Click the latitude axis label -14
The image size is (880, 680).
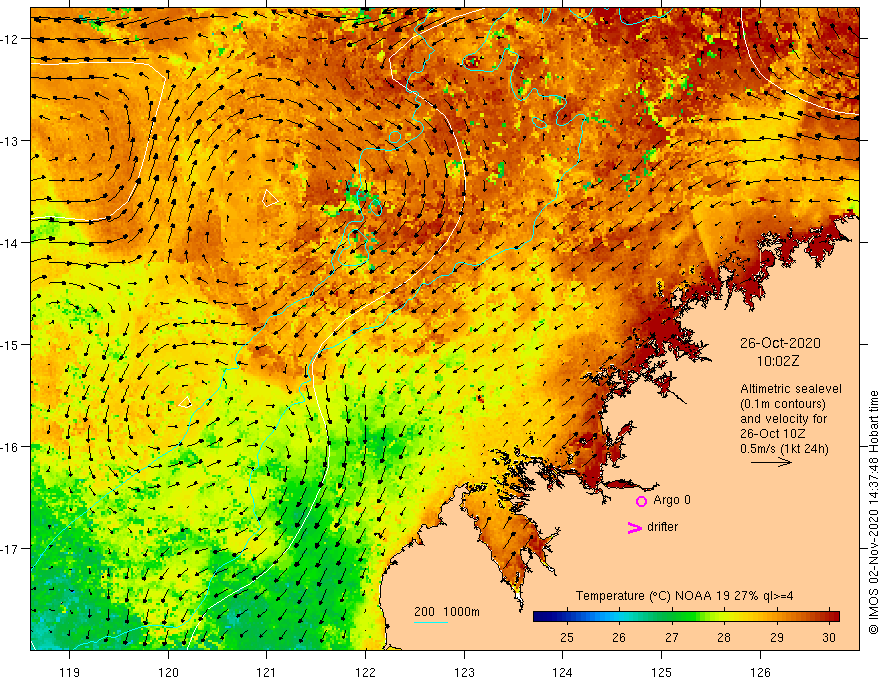[10, 243]
